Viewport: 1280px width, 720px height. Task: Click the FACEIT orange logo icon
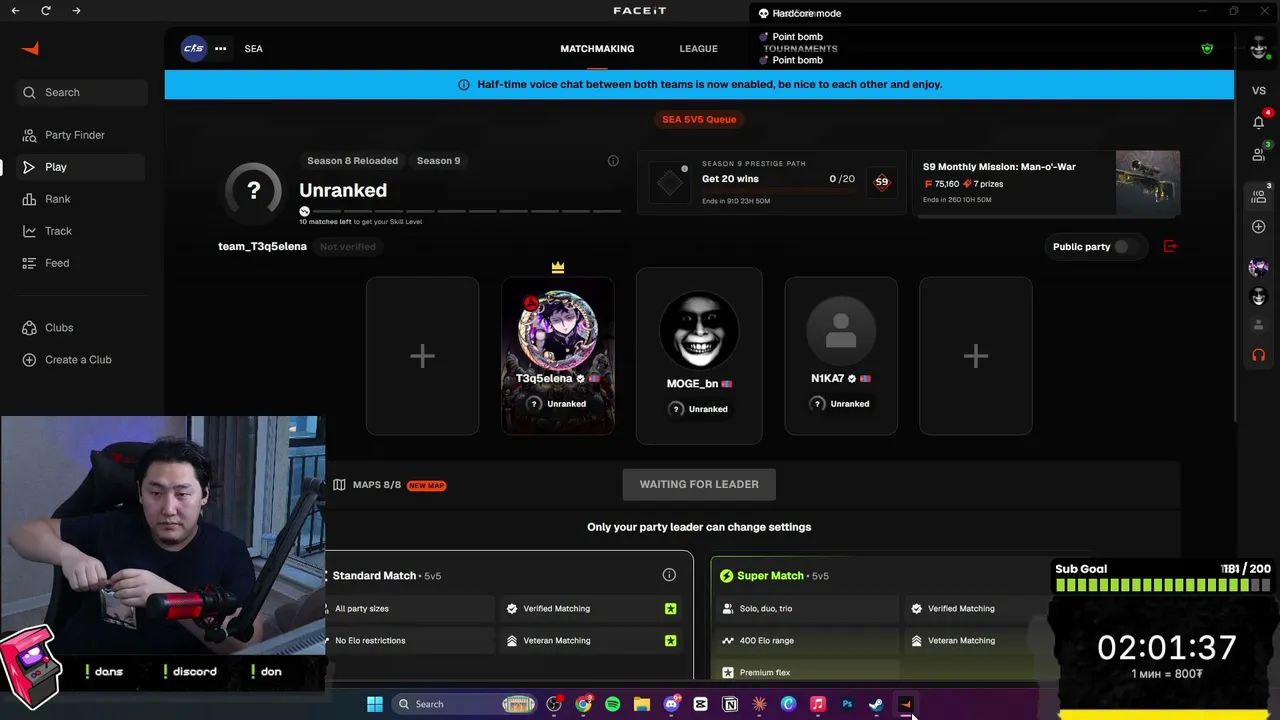pos(30,48)
